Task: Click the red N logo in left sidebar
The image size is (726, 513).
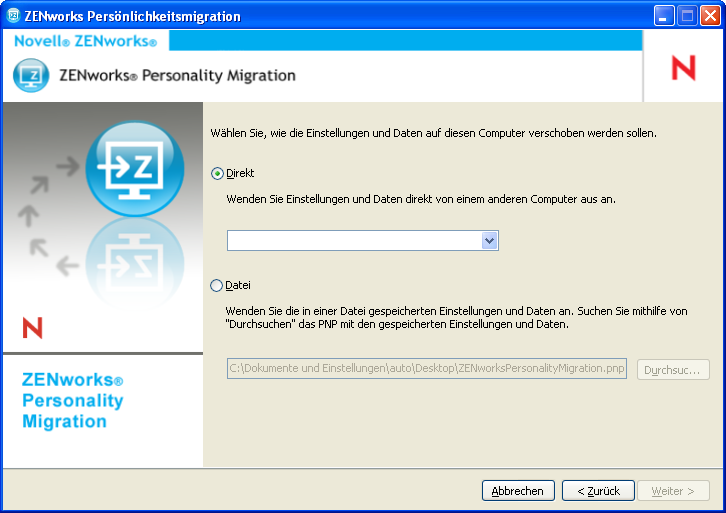Action: pos(32,328)
